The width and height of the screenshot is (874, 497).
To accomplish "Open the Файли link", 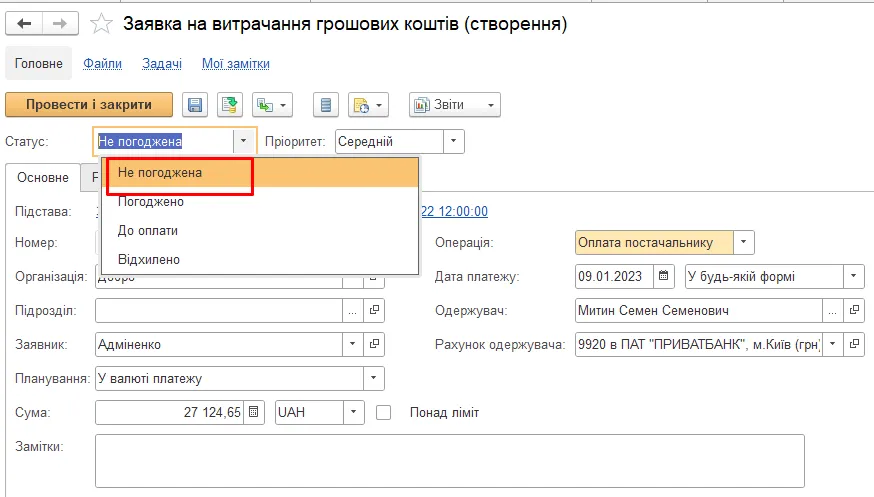I will (103, 64).
